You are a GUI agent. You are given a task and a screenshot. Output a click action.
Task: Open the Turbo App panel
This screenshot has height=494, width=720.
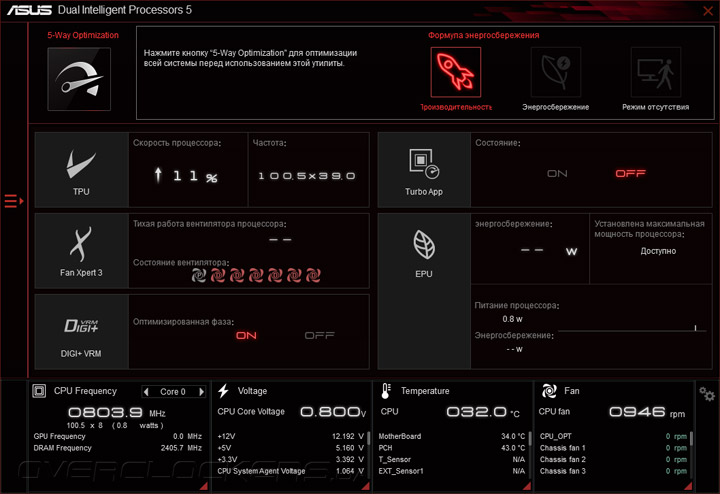424,170
